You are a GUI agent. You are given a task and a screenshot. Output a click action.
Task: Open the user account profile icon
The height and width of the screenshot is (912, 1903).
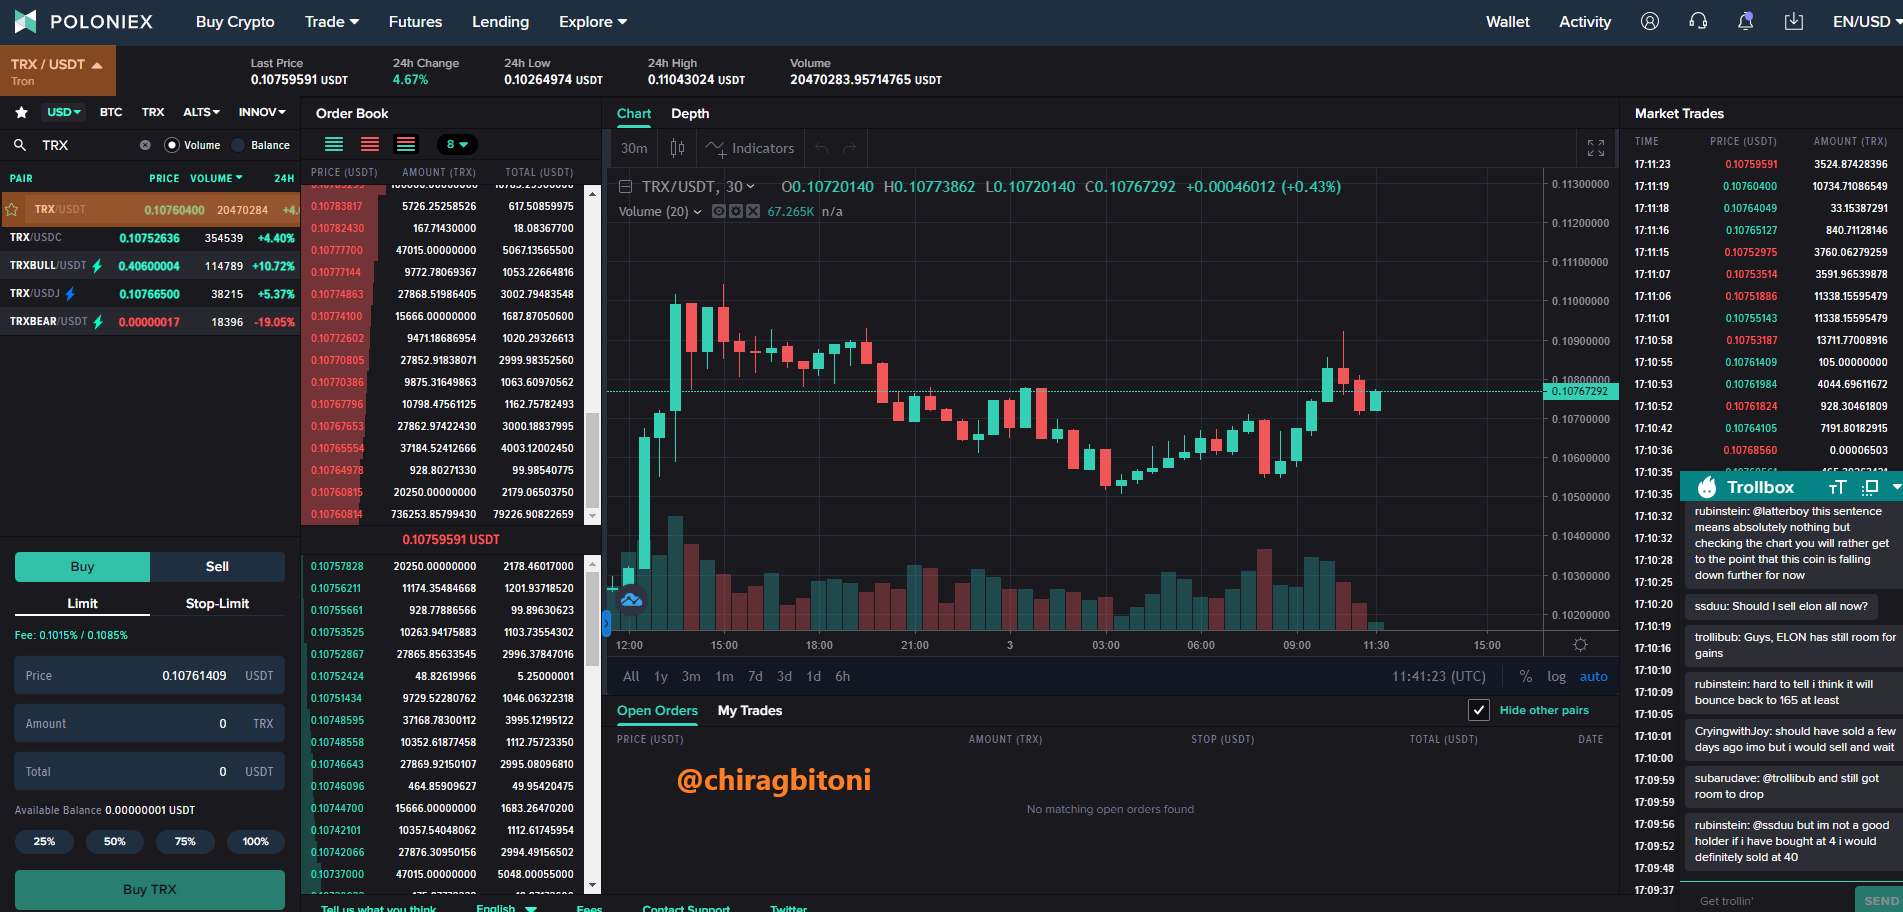coord(1650,21)
